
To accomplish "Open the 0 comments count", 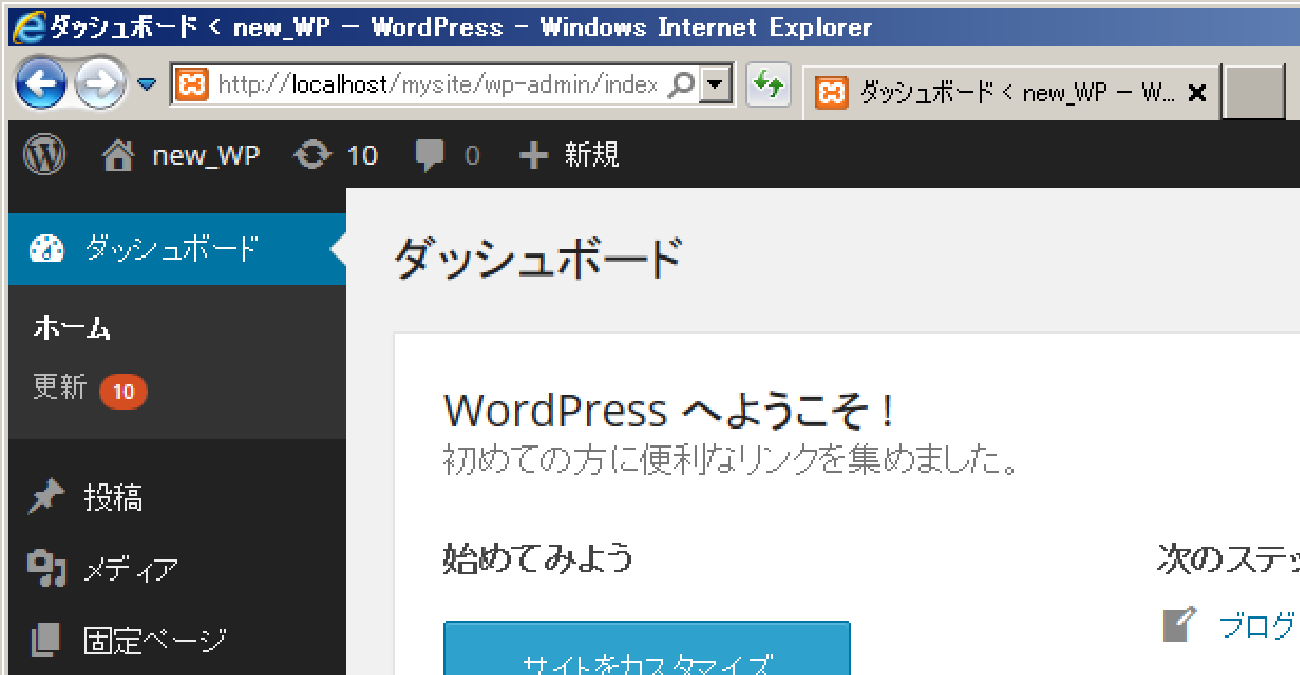I will tap(472, 156).
